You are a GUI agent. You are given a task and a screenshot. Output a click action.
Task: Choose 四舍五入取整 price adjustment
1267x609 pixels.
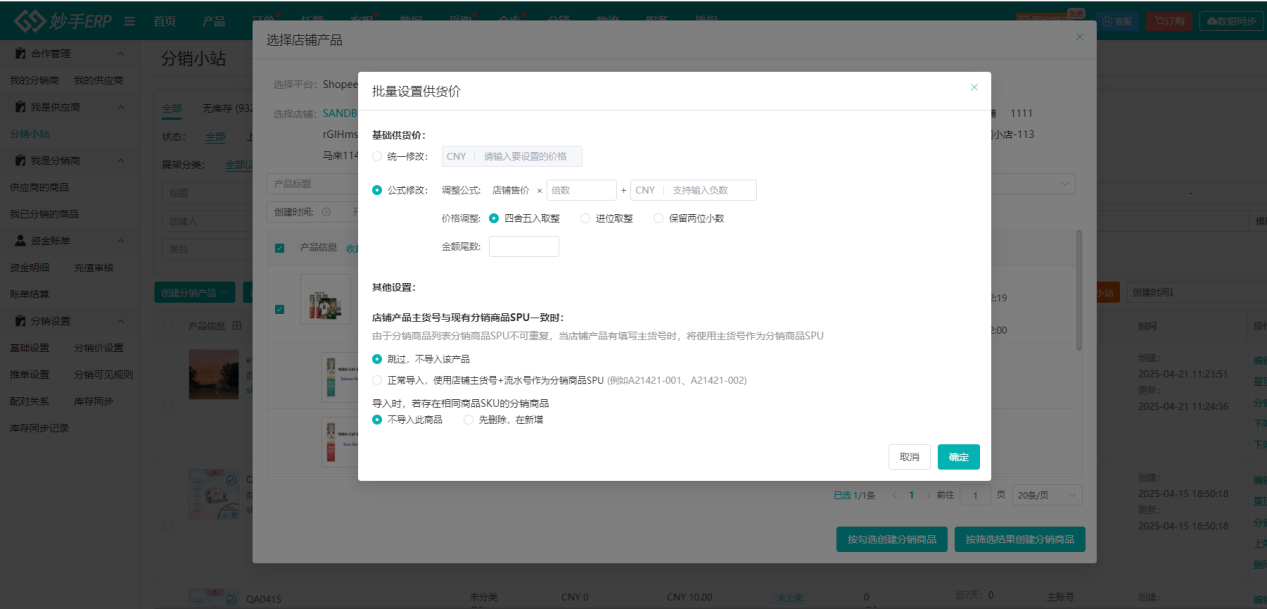click(494, 218)
